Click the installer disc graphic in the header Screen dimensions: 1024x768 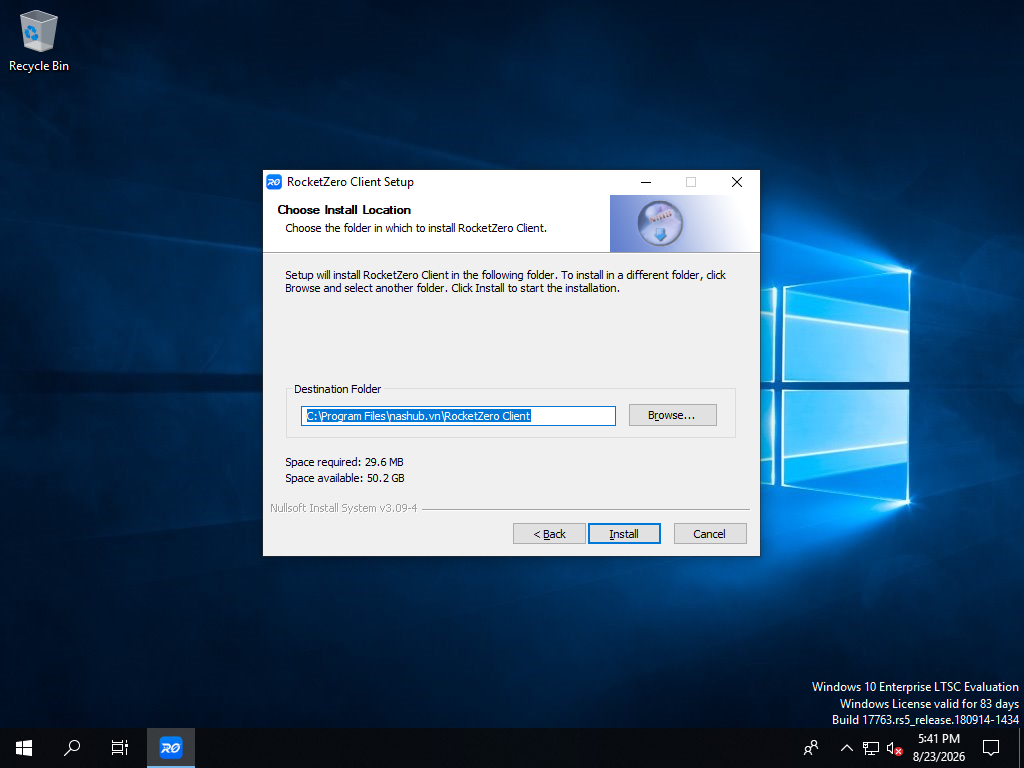click(660, 223)
